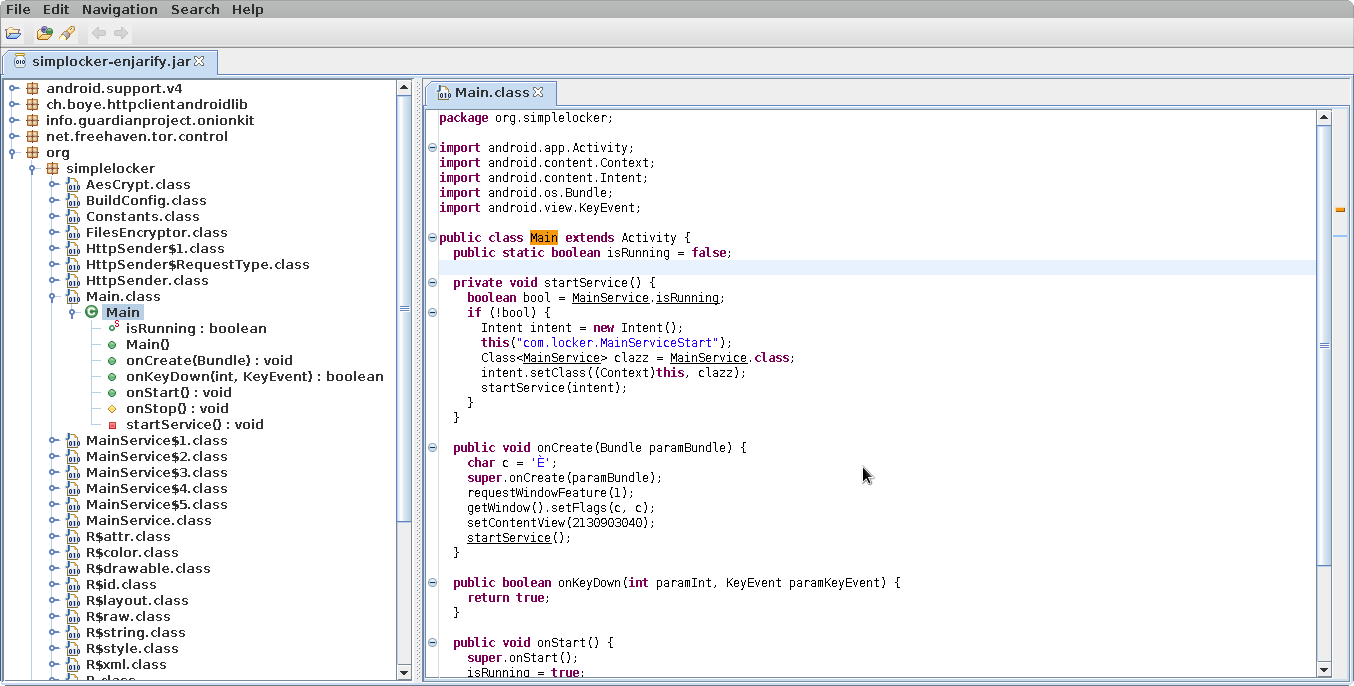The image size is (1354, 686).
Task: Follow the MainService link in boolean bool line
Action: (x=610, y=298)
